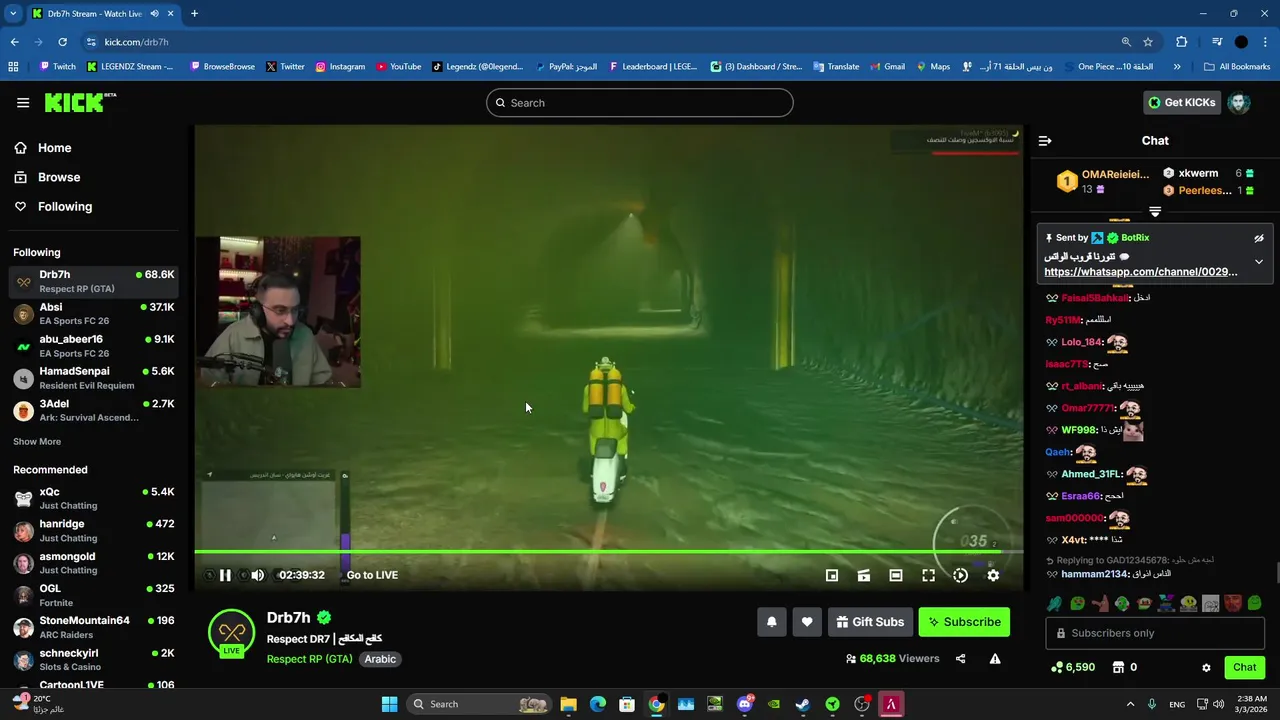Open the user profile avatar menu

[x=1239, y=103]
